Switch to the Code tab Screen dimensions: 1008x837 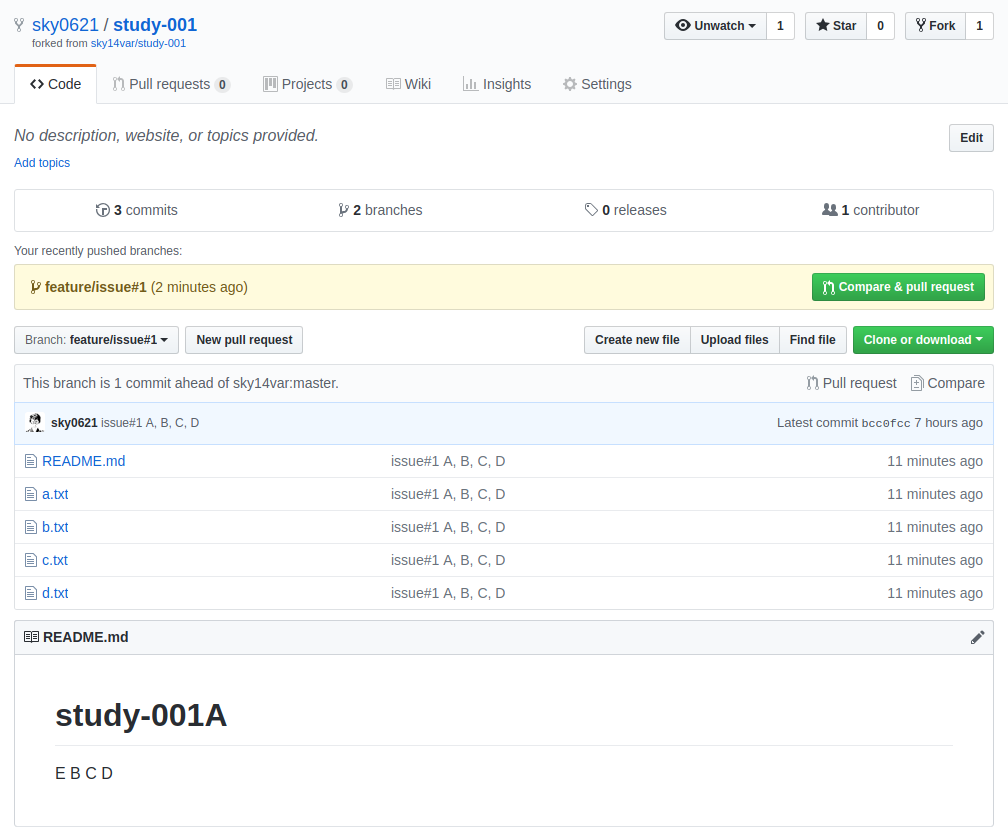click(x=55, y=84)
